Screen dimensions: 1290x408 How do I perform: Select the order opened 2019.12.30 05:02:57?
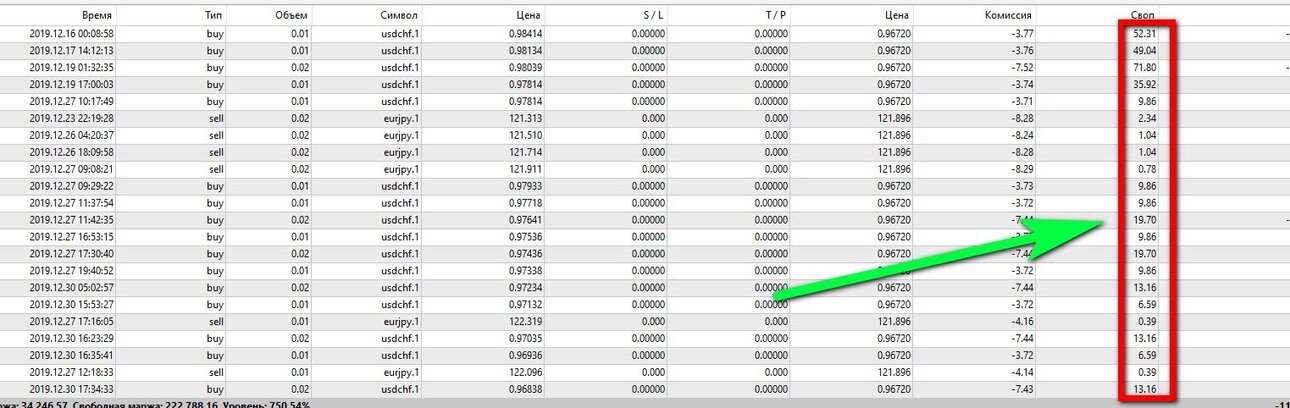coord(645,289)
